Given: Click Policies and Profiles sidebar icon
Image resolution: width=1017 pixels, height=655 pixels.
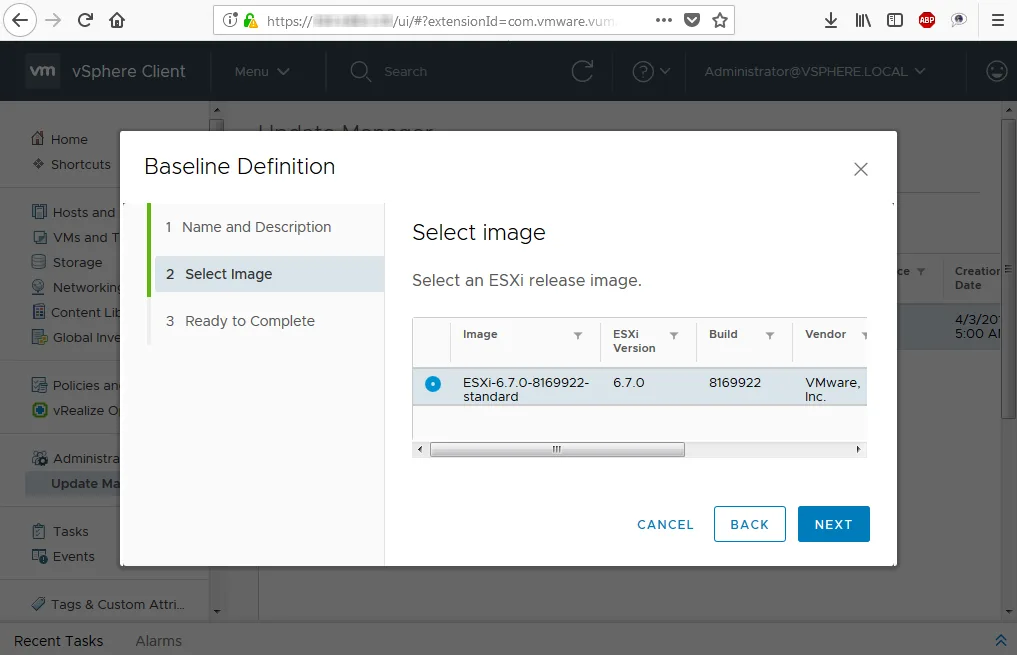Looking at the screenshot, I should [x=39, y=385].
